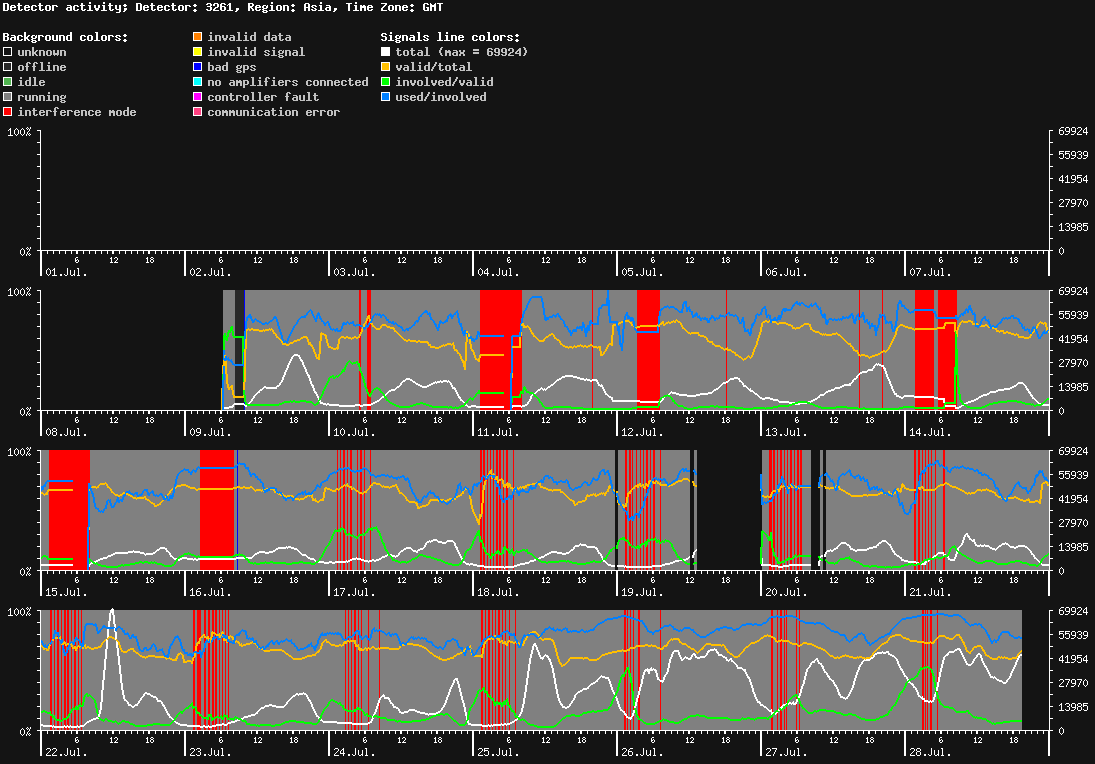Viewport: 1095px width, 764px height.
Task: Click the 'offline' legend swatch
Action: 8,67
